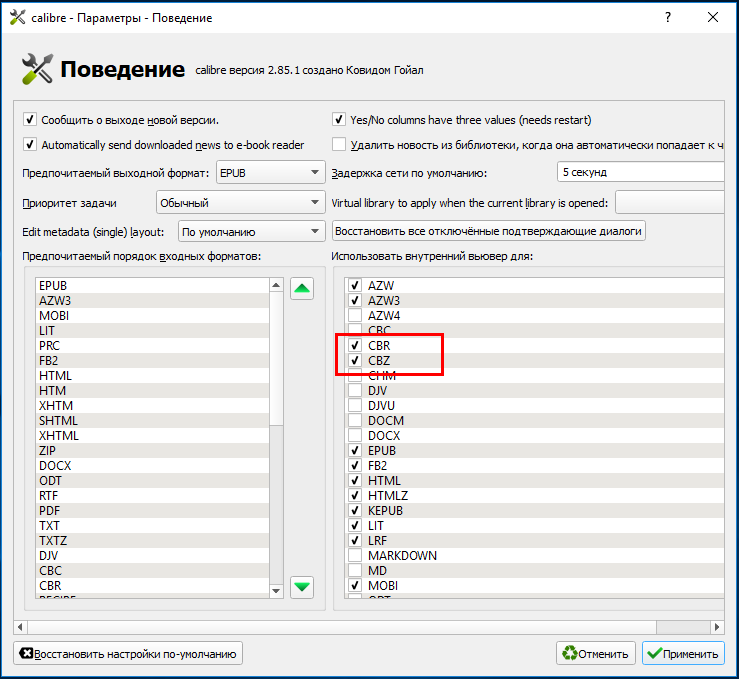Click restore default settings button
Image resolution: width=739 pixels, height=679 pixels.
point(128,654)
